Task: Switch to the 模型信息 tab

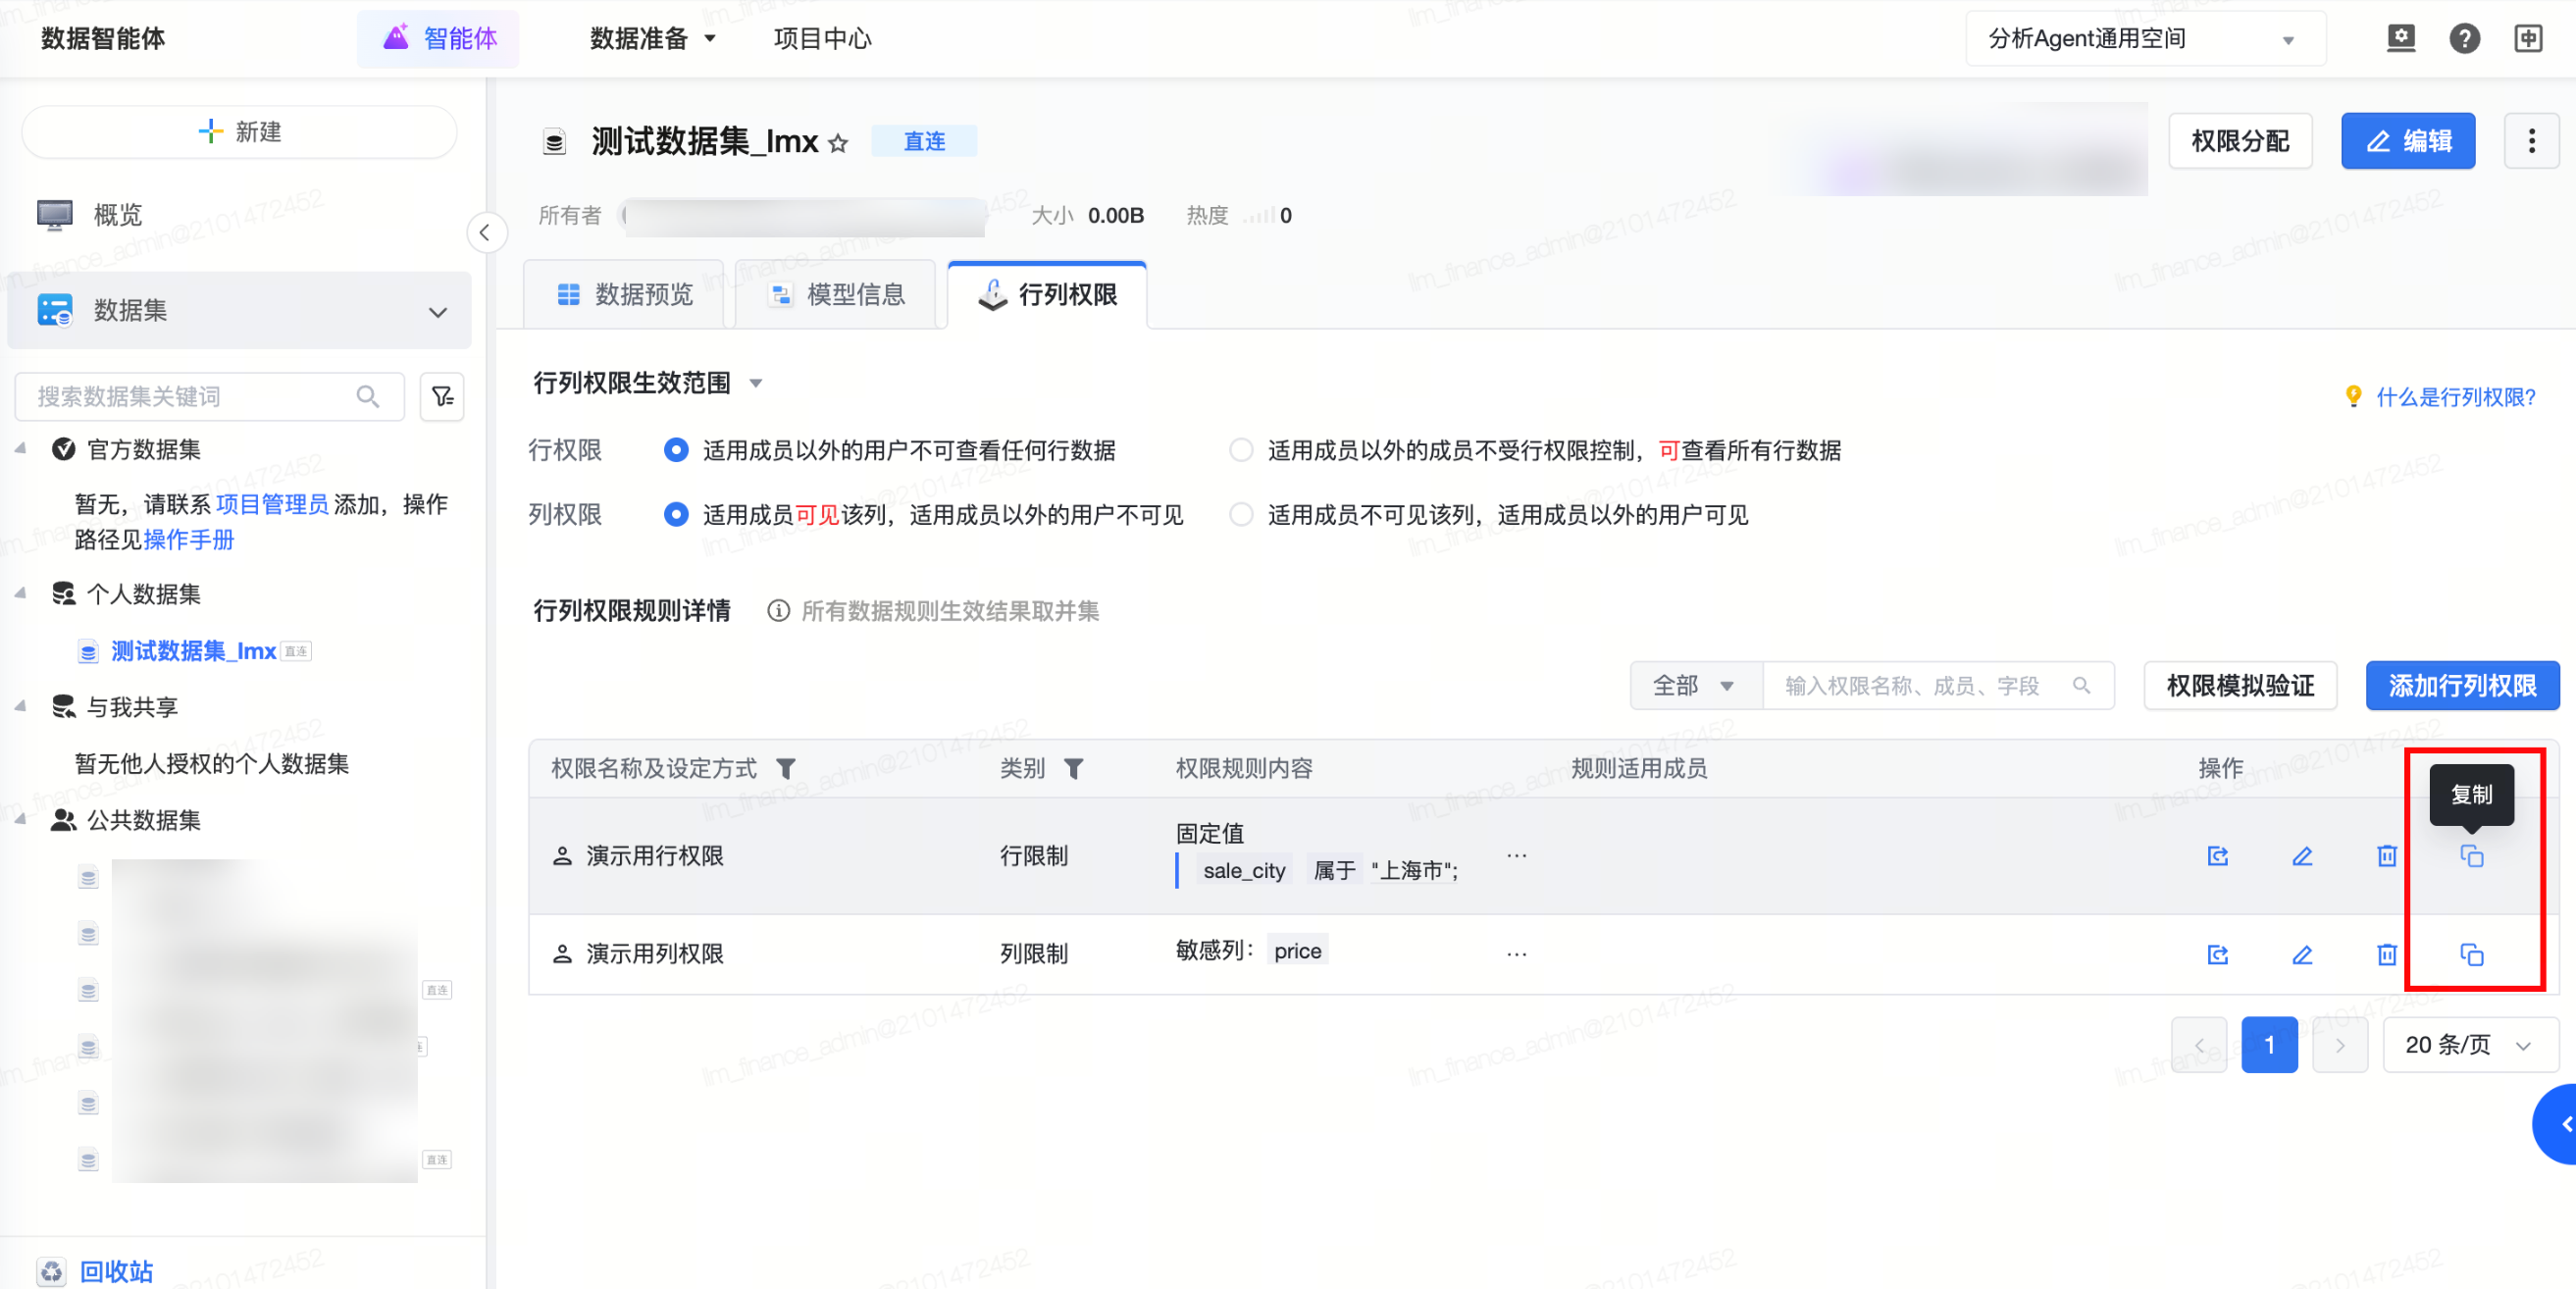Action: (836, 294)
